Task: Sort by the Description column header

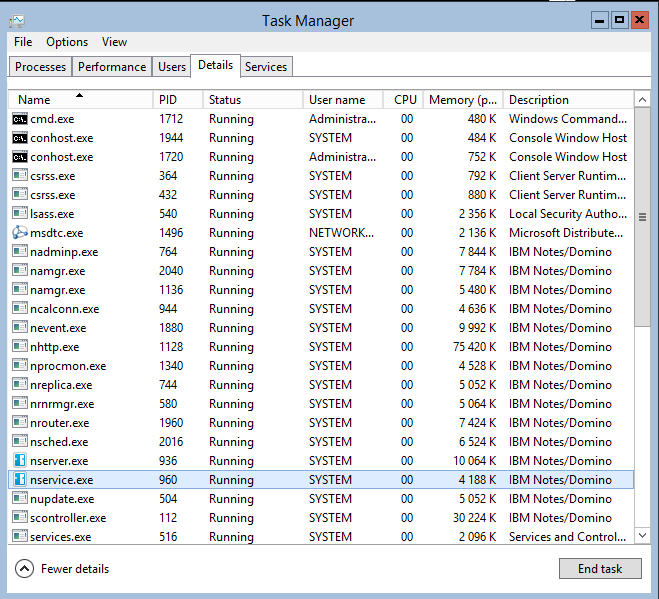Action: (568, 100)
